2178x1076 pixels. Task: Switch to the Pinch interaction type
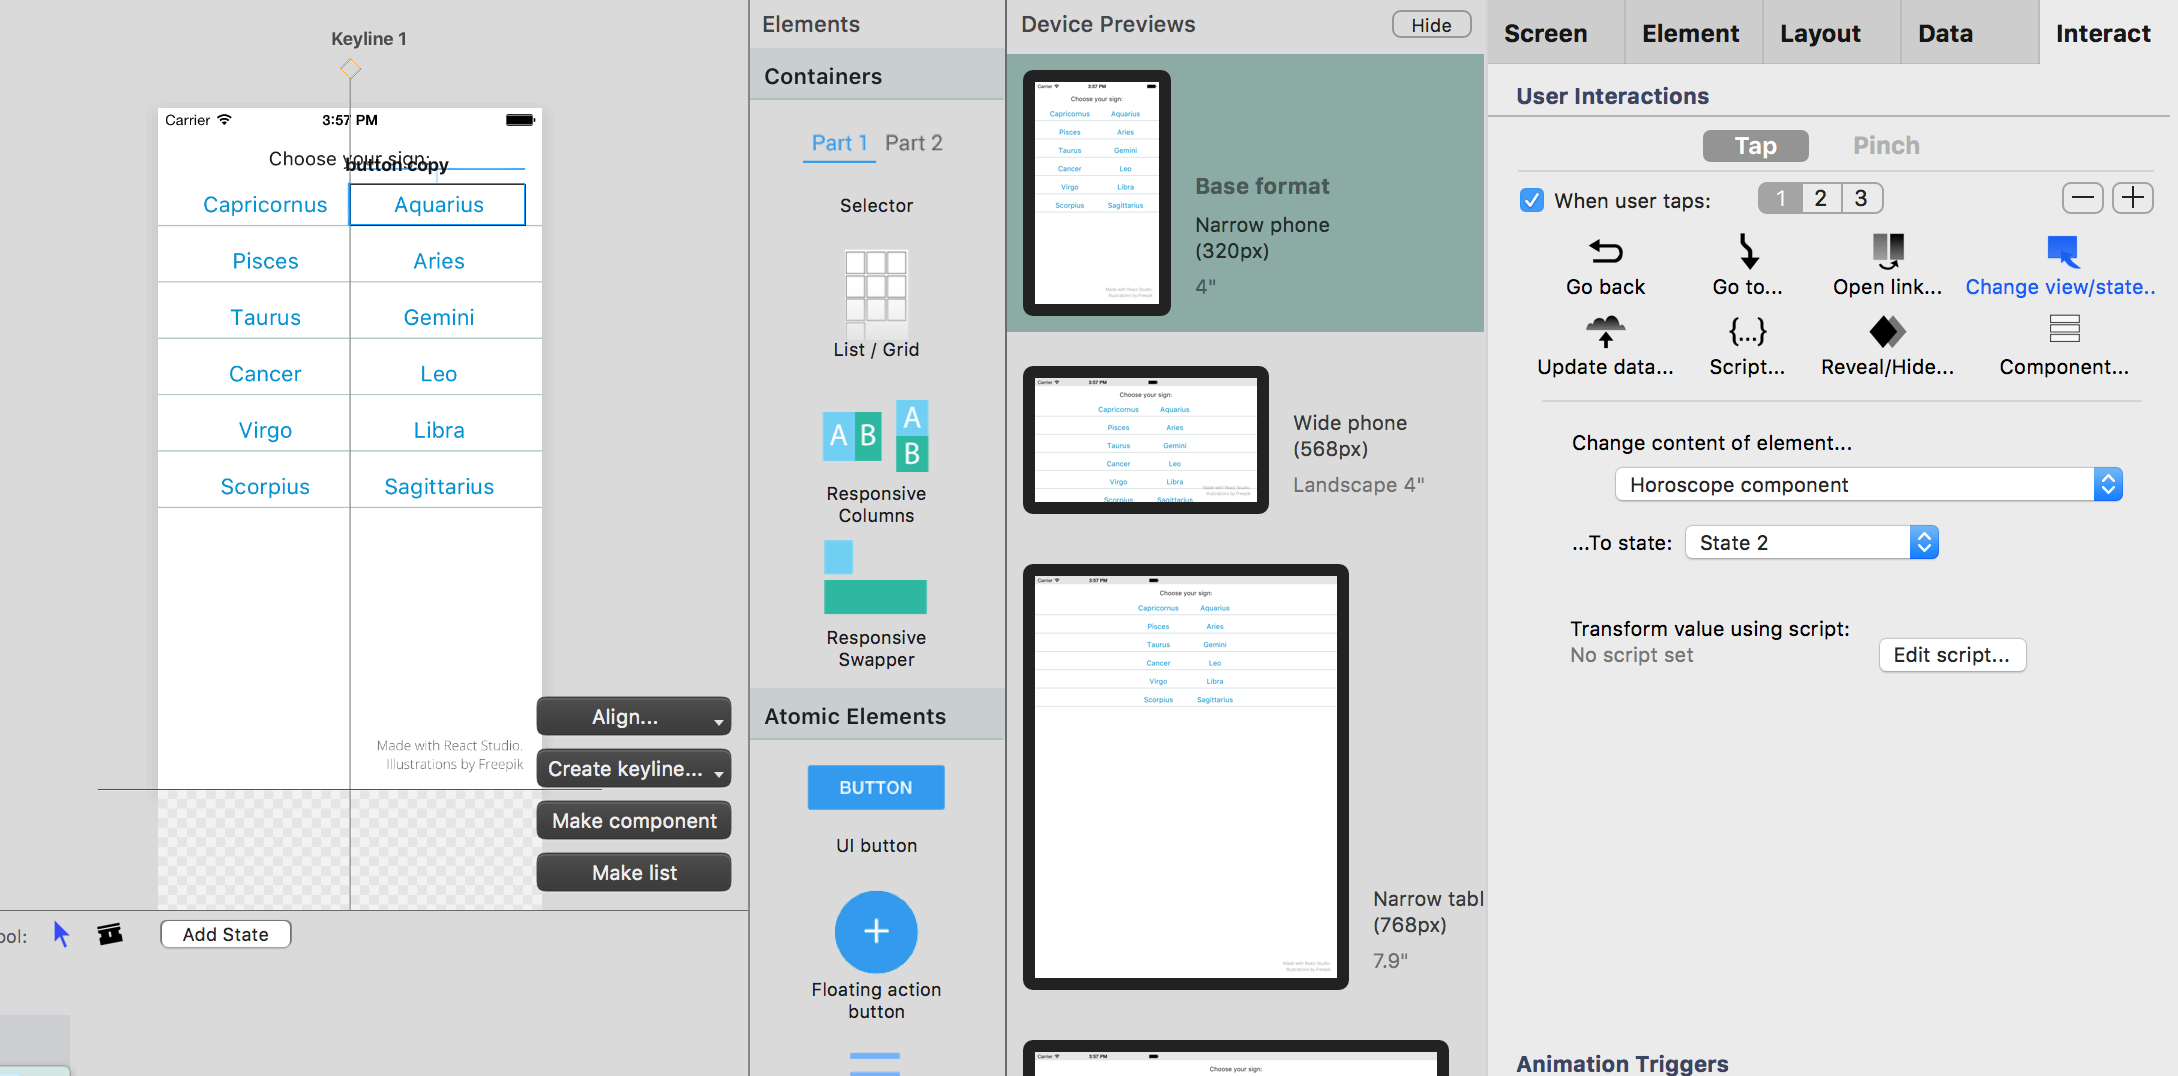[1886, 146]
